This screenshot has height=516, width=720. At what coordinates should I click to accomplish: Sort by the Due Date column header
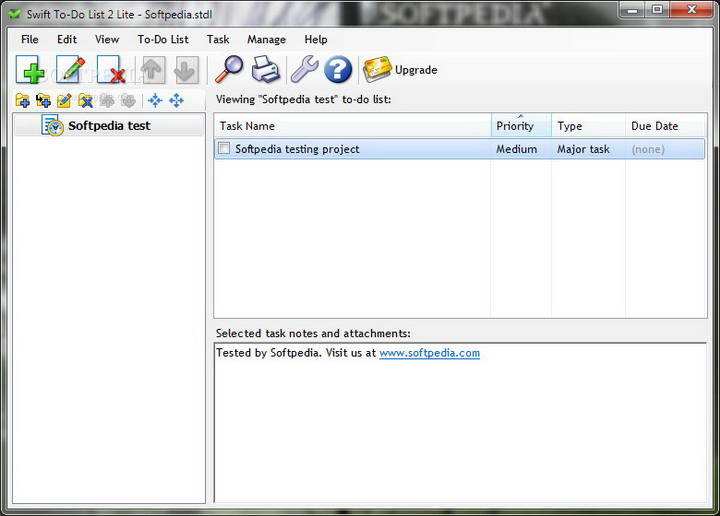665,125
